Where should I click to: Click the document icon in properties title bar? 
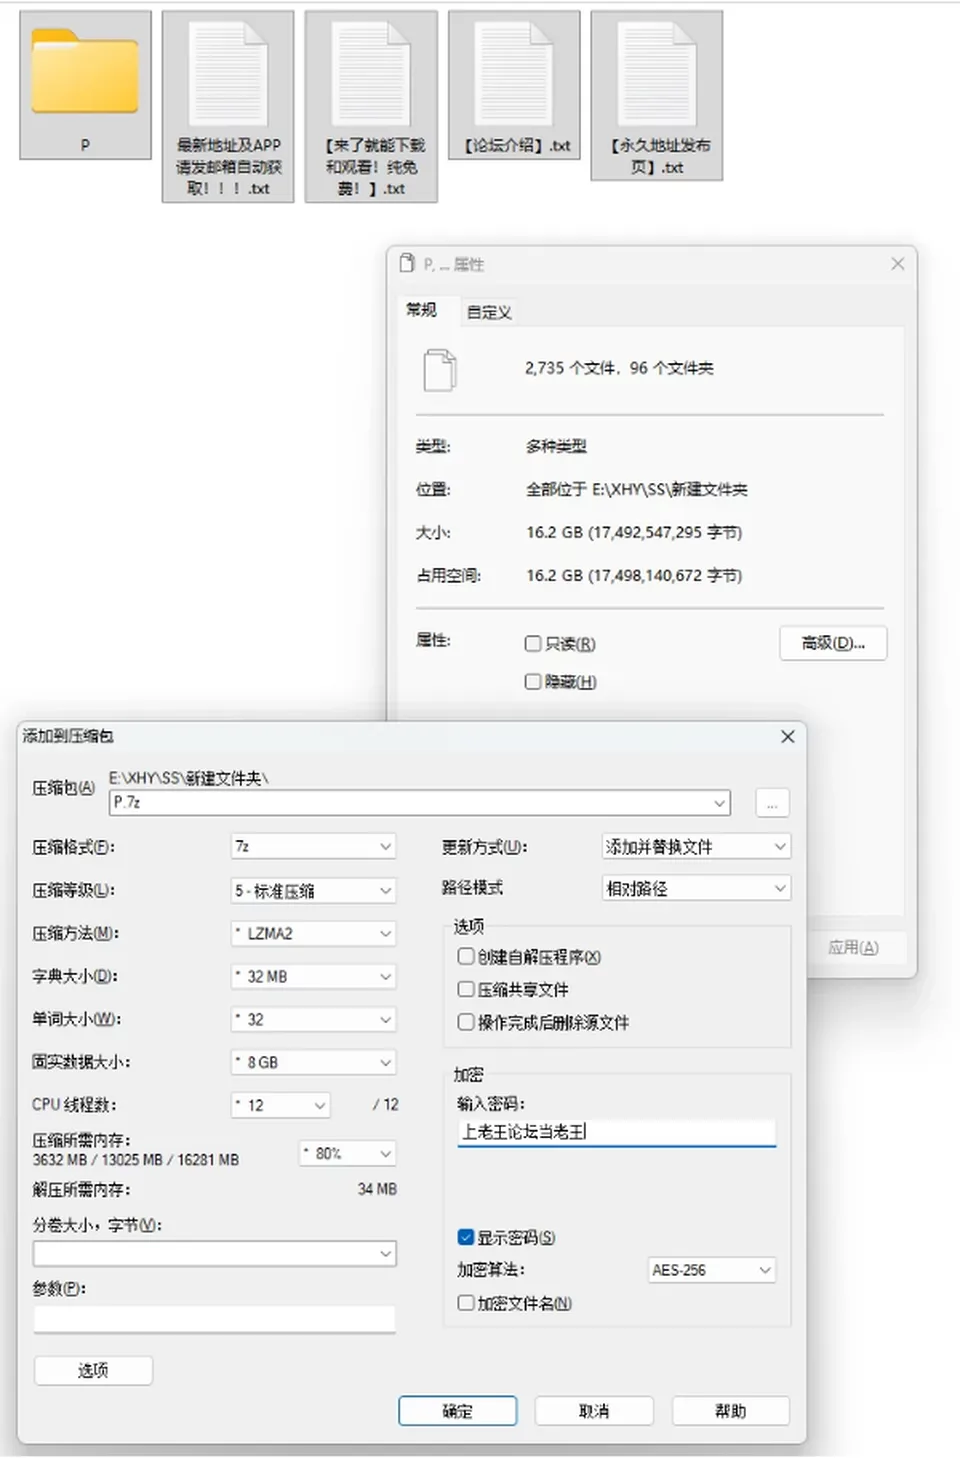pos(406,263)
